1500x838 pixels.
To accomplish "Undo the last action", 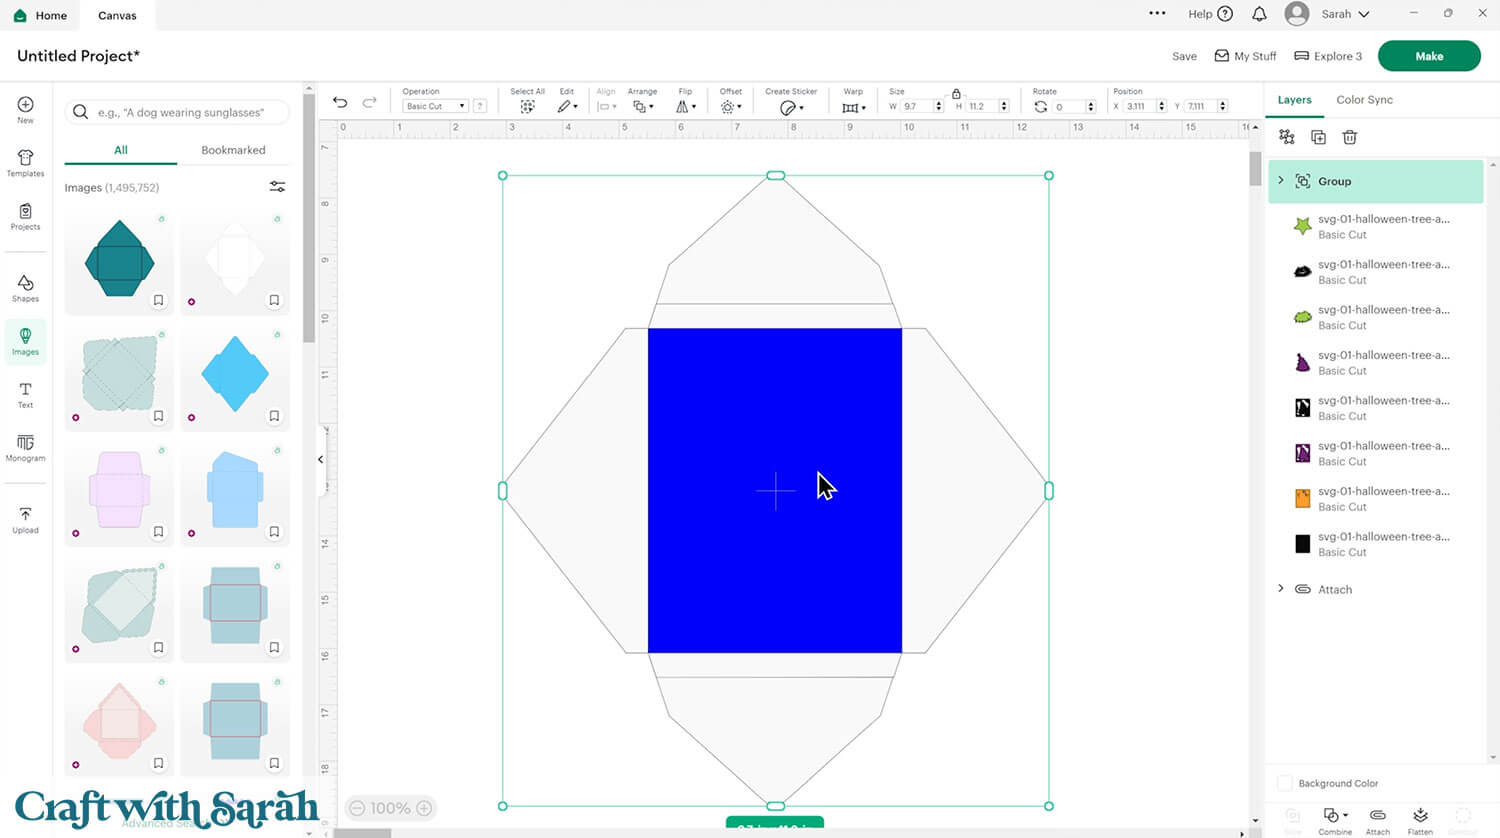I will [x=340, y=102].
